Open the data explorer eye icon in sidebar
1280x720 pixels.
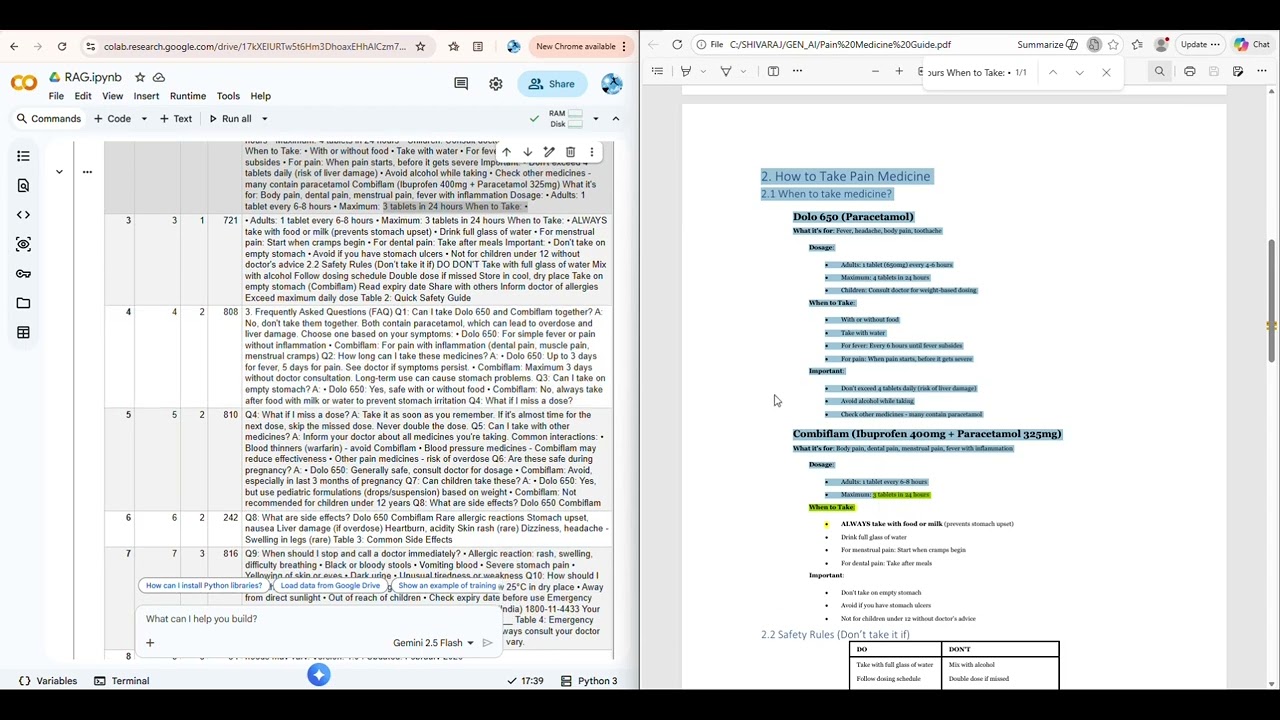click(23, 244)
